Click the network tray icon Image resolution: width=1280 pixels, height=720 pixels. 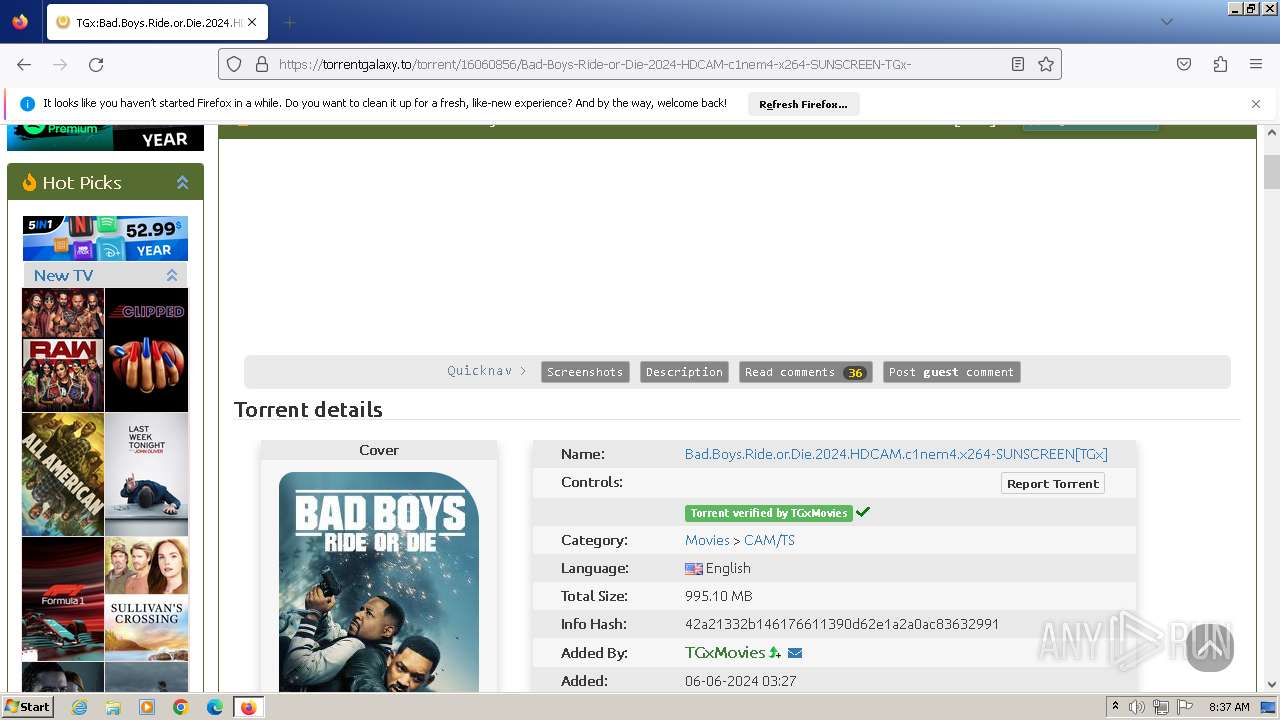[x=1161, y=707]
